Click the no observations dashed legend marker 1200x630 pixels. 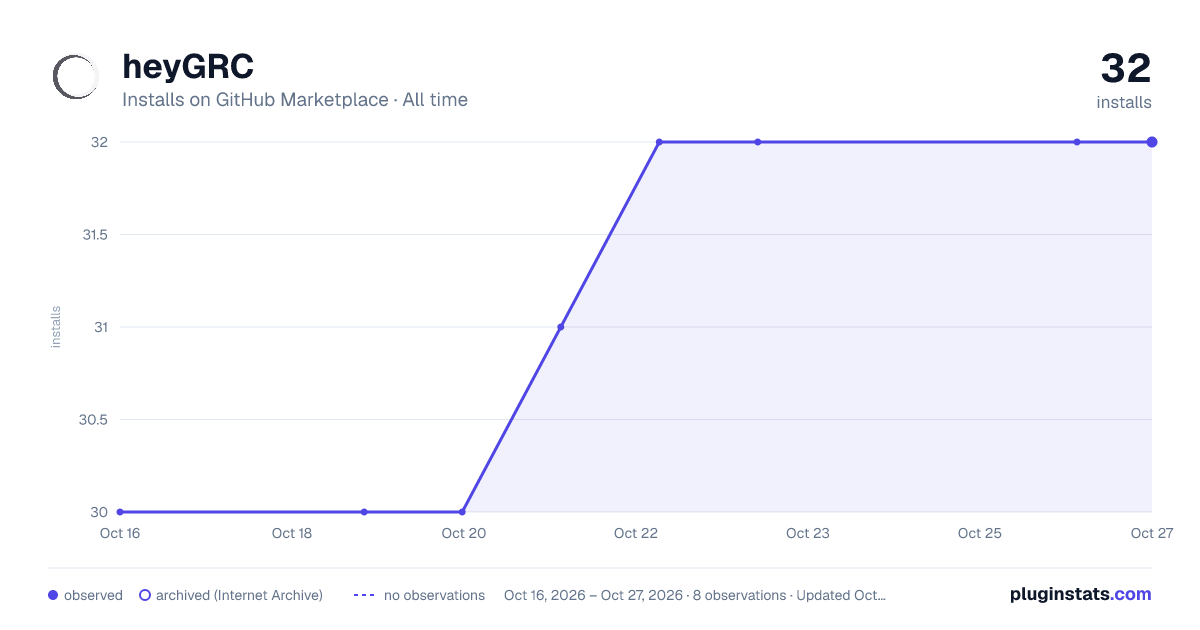[x=364, y=595]
